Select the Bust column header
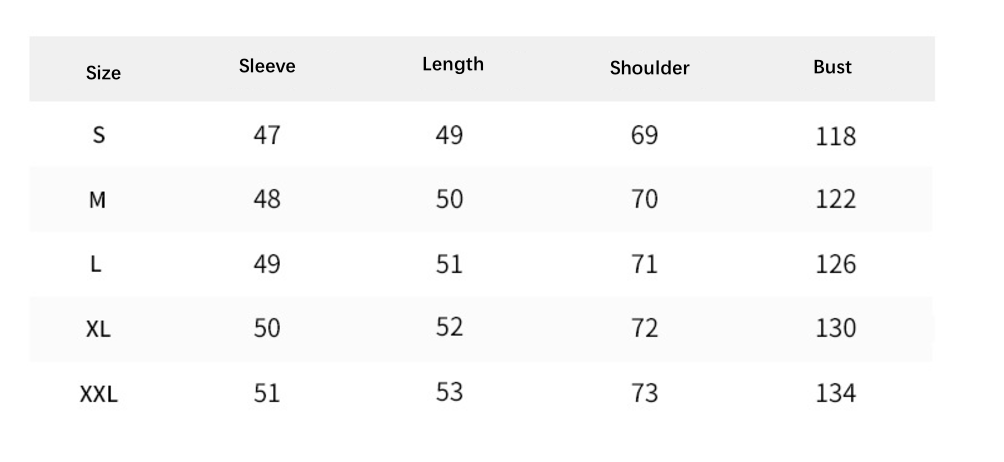Screen dimensions: 1004x462 pyautogui.click(x=832, y=67)
